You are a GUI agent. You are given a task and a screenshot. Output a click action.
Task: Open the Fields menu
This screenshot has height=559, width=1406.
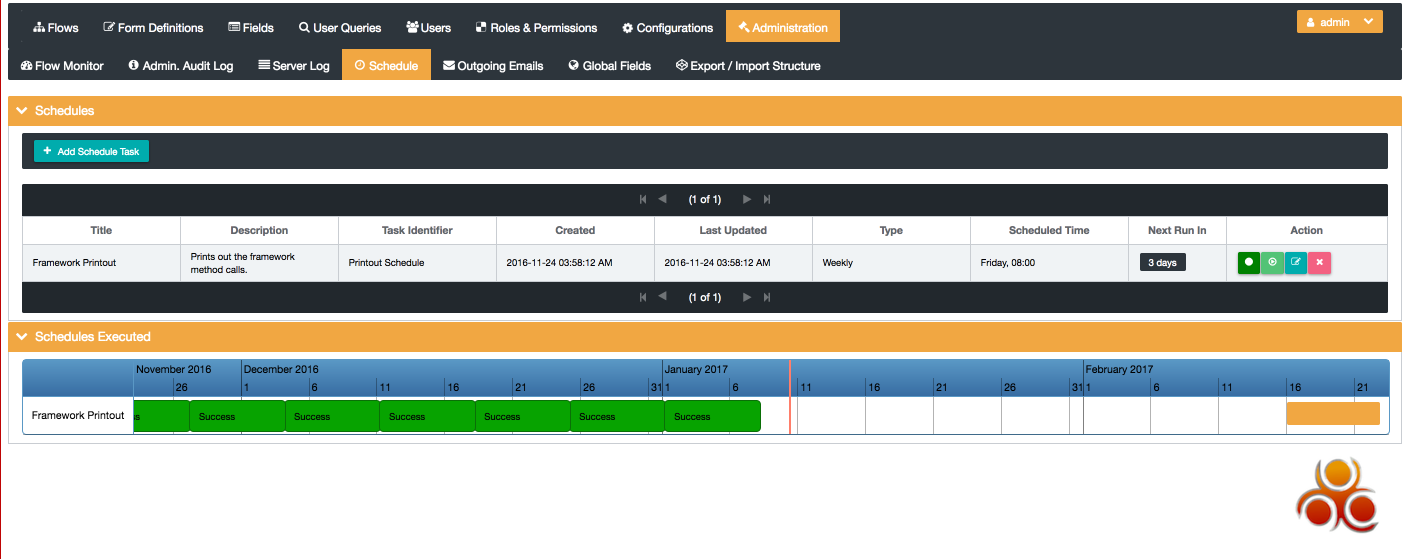(x=251, y=27)
